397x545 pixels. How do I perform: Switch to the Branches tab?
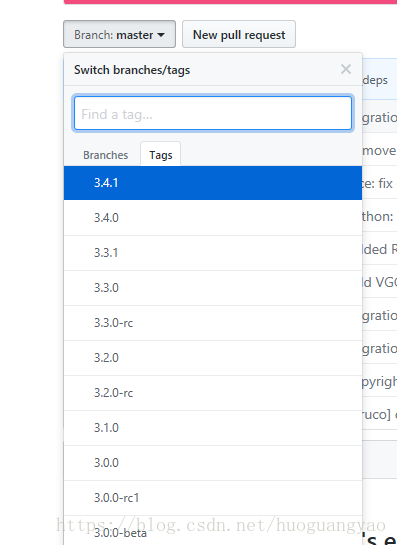click(105, 155)
